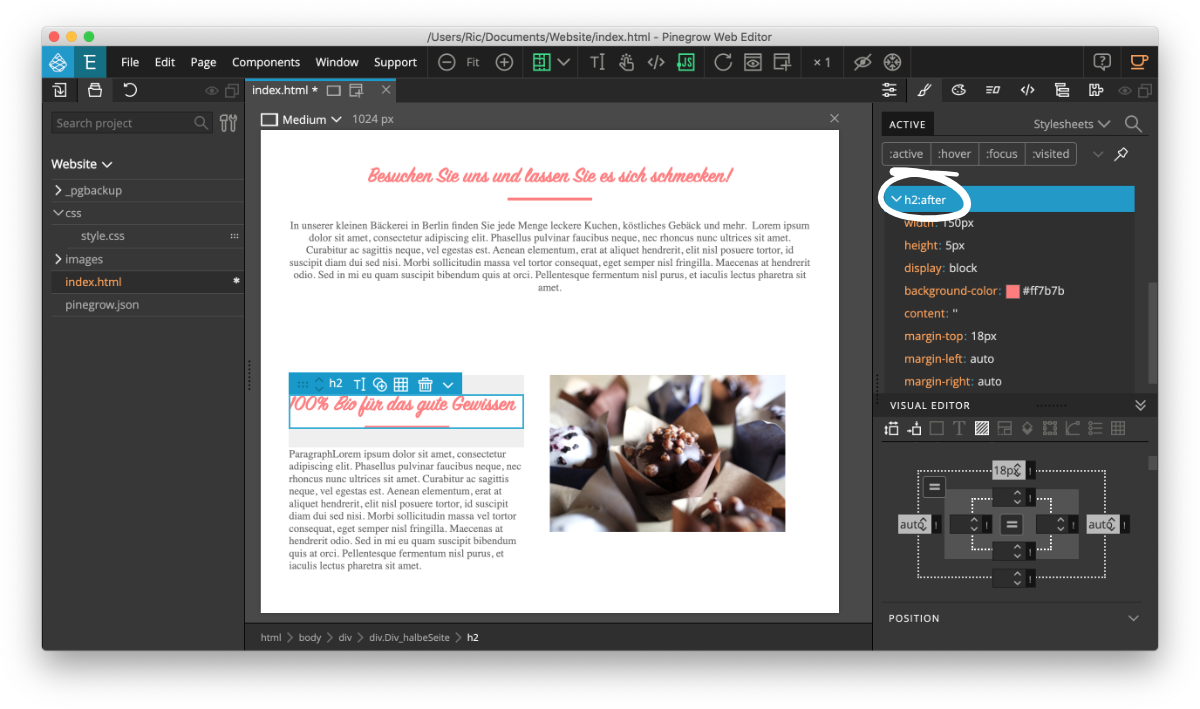Toggle the :focus pseudo-class state
Screen dimensions: 1200x709
pyautogui.click(x=1001, y=154)
